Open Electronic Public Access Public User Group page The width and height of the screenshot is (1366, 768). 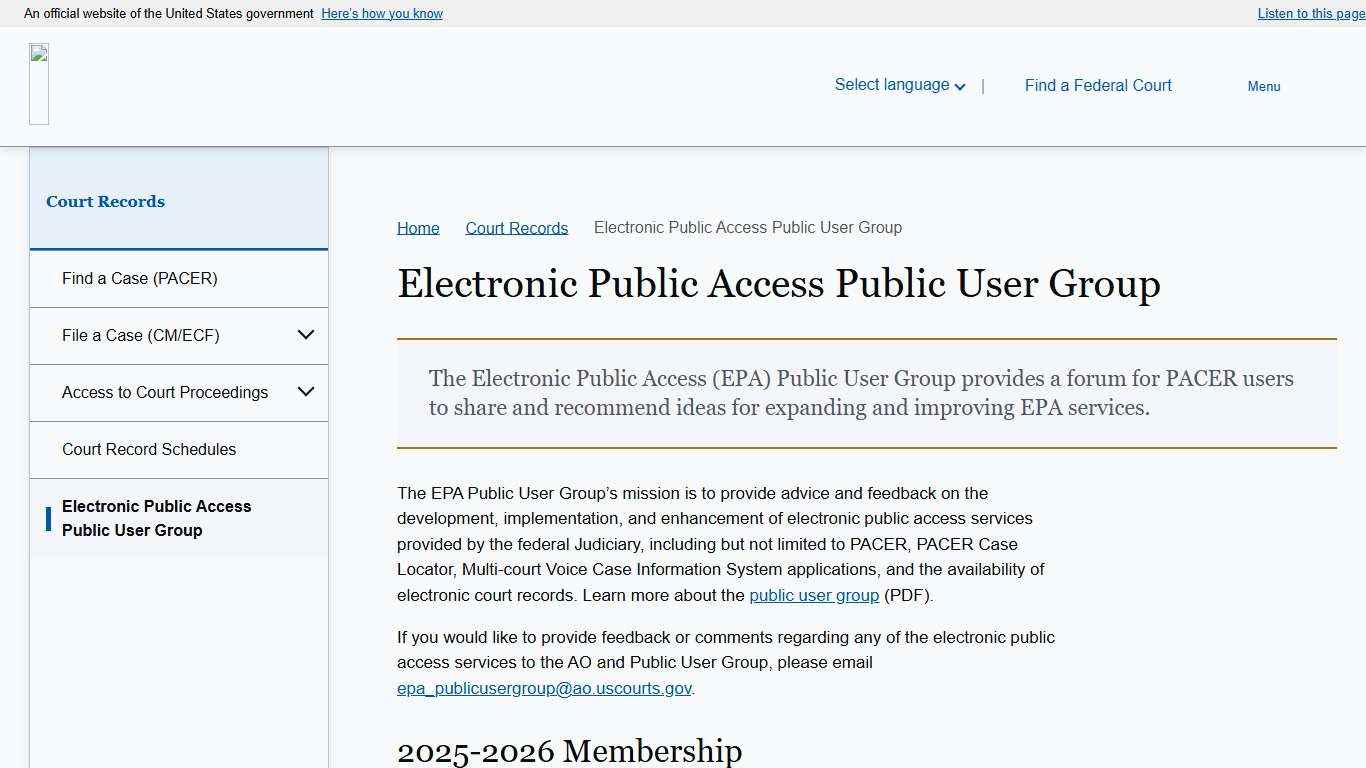(157, 518)
